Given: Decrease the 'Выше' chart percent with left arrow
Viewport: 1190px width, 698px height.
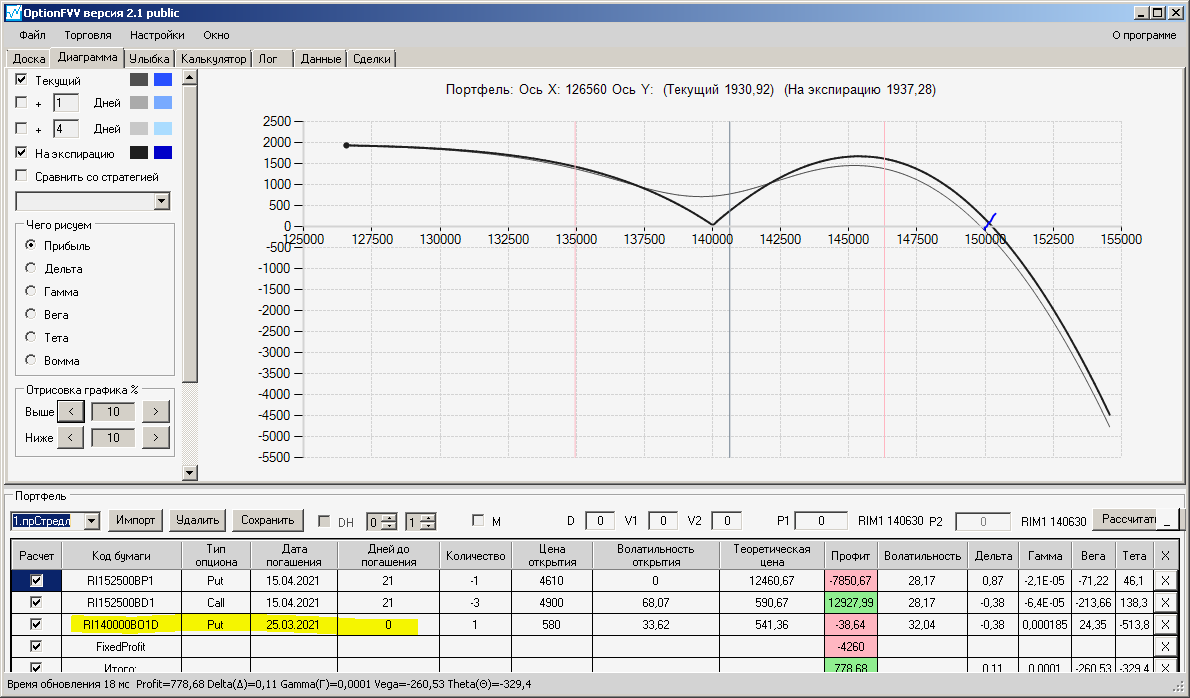Looking at the screenshot, I should pos(71,411).
